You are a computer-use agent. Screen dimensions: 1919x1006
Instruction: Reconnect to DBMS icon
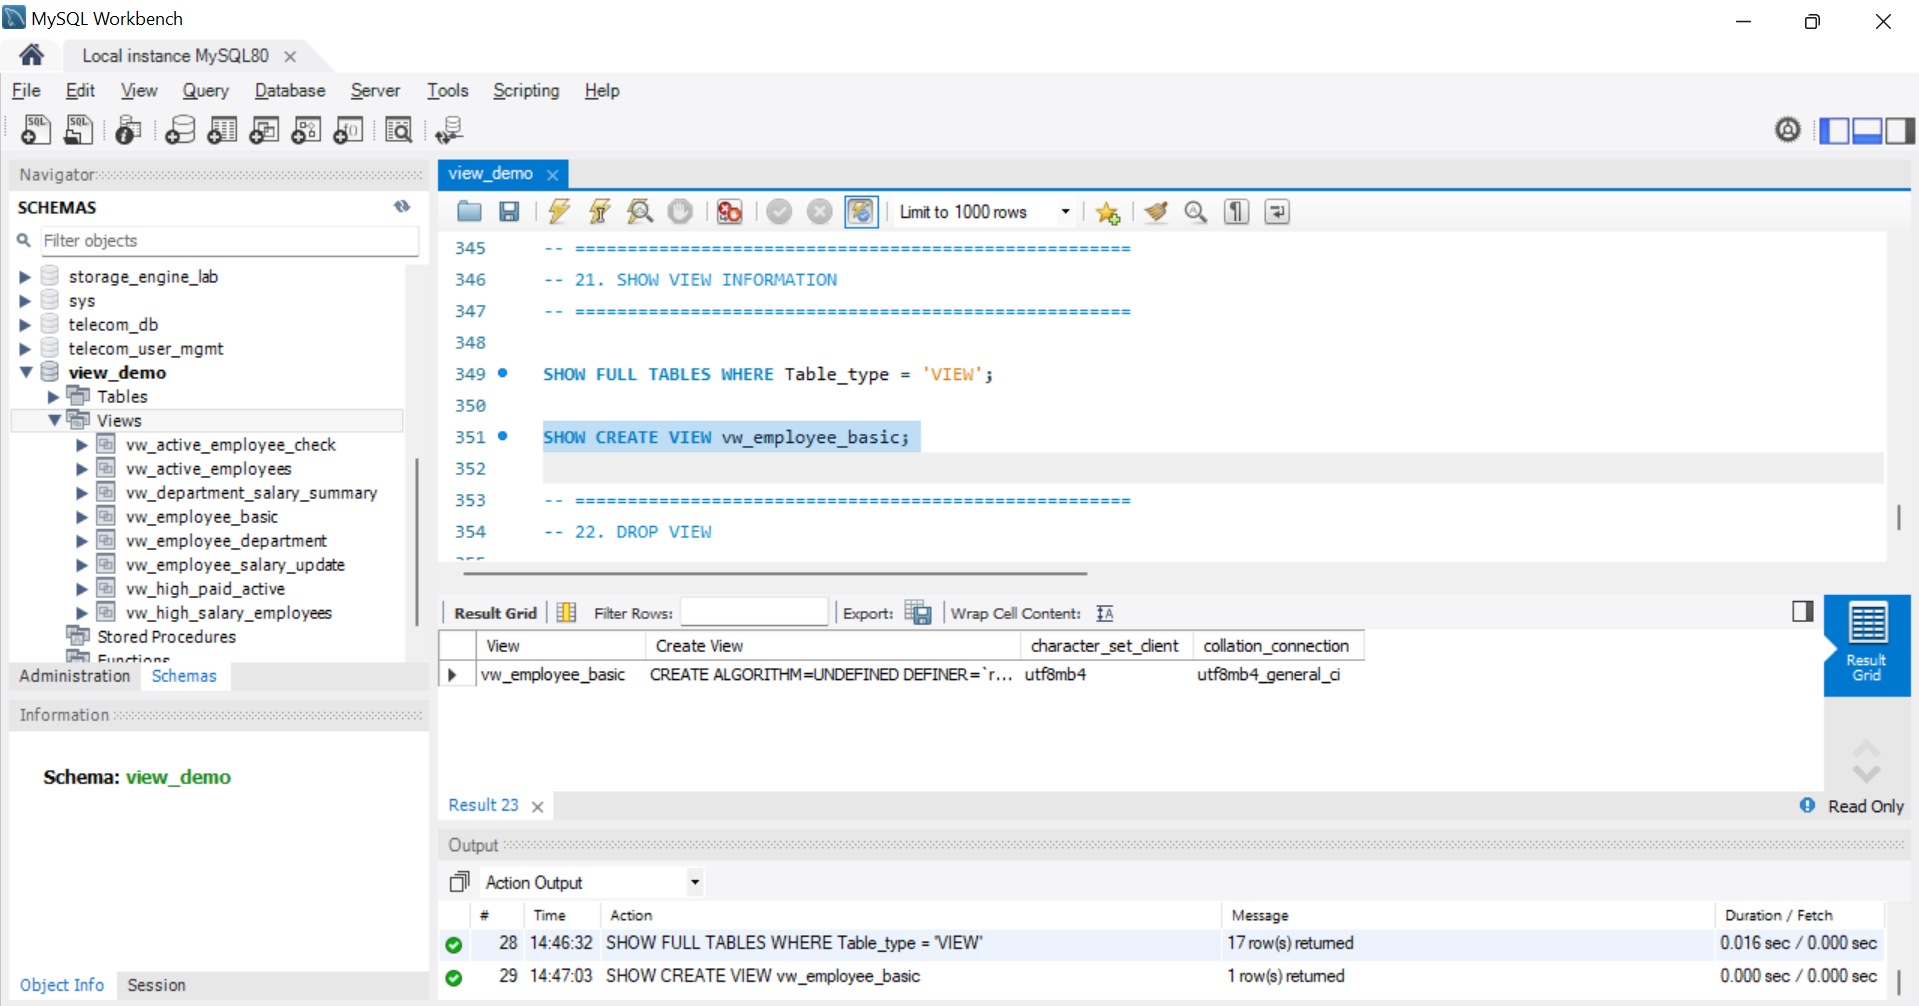[x=449, y=130]
